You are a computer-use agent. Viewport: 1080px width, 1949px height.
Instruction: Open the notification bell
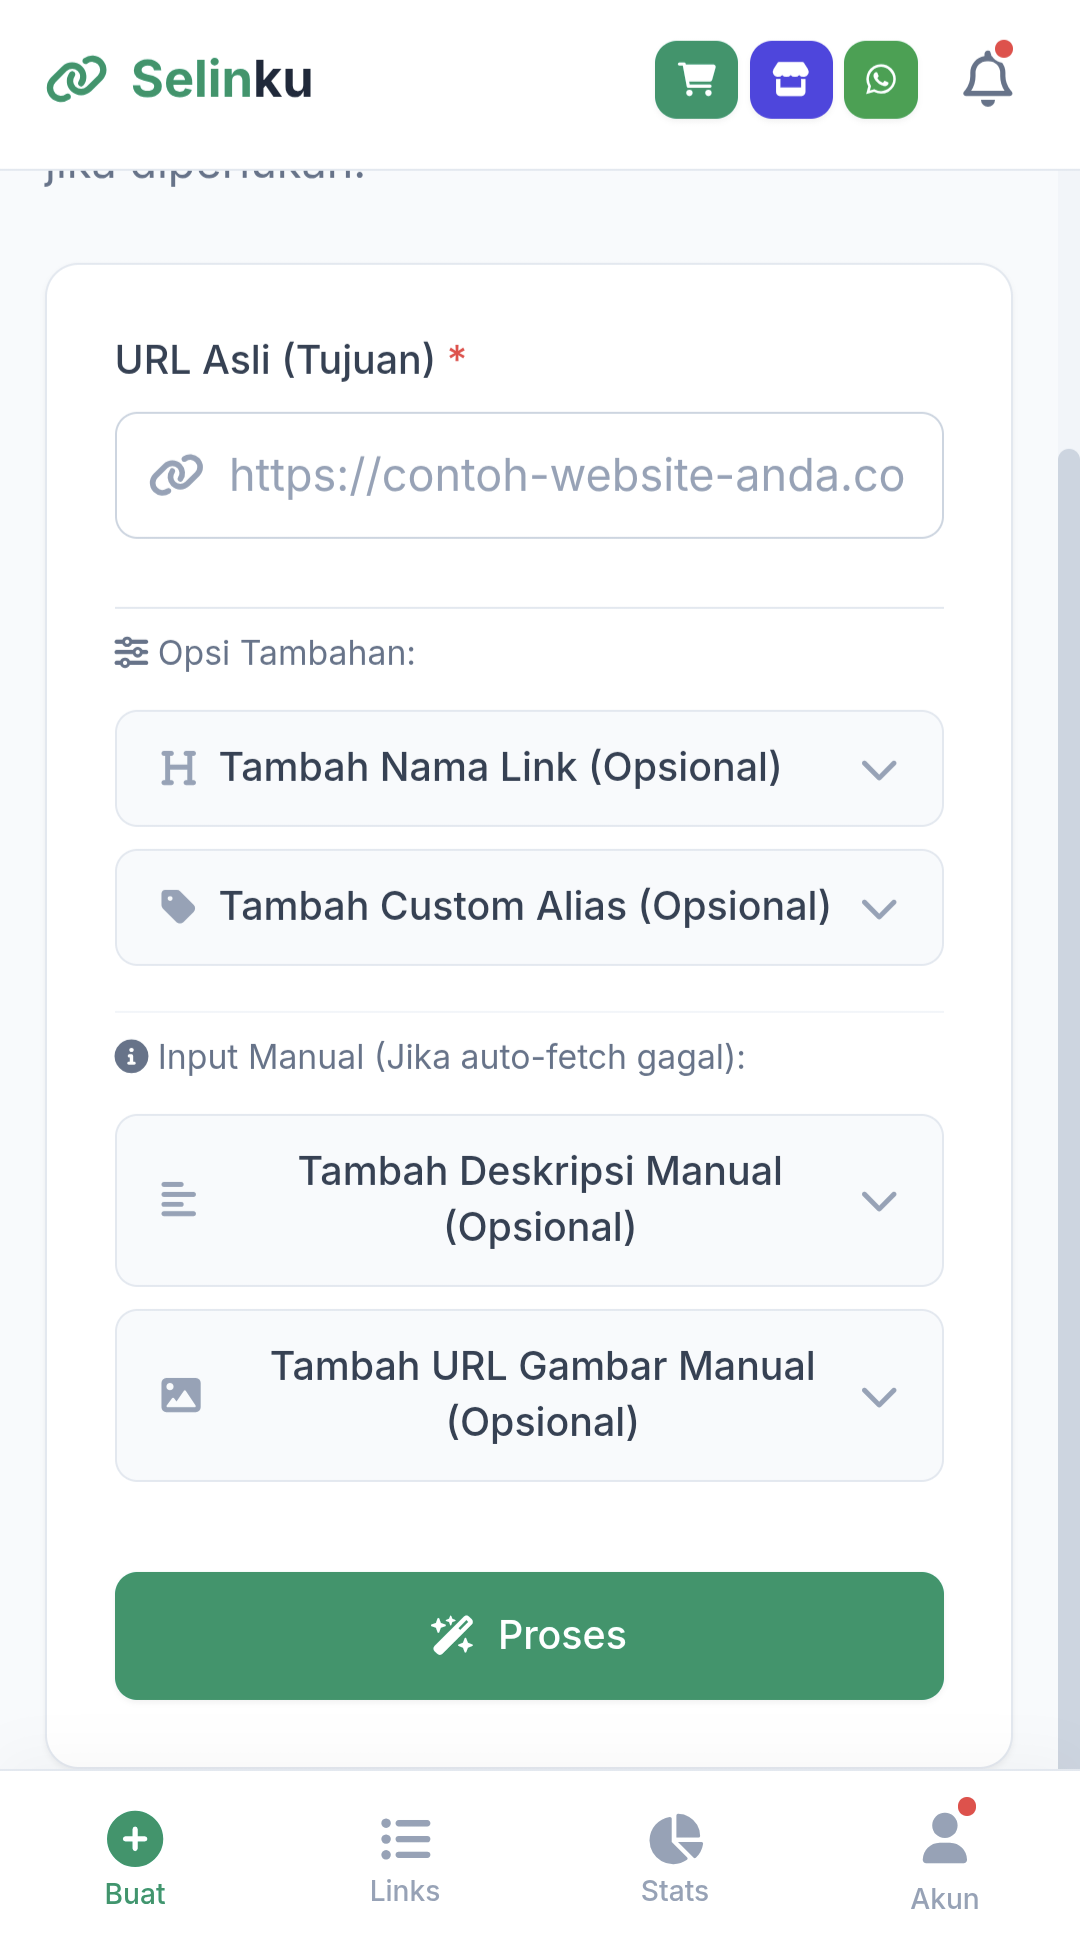click(987, 79)
